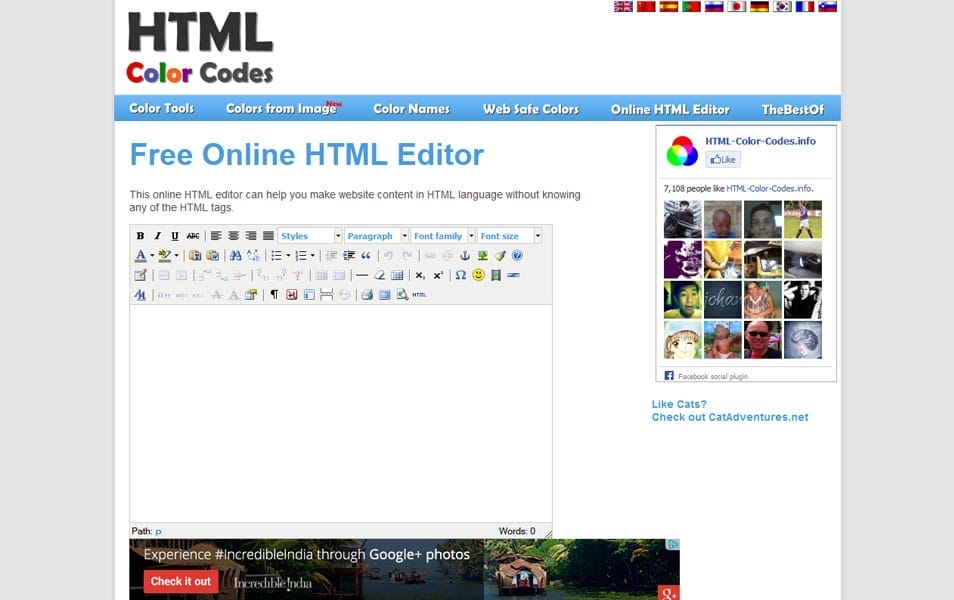Toggle superscript formatting
This screenshot has height=600, width=954.
(x=437, y=275)
